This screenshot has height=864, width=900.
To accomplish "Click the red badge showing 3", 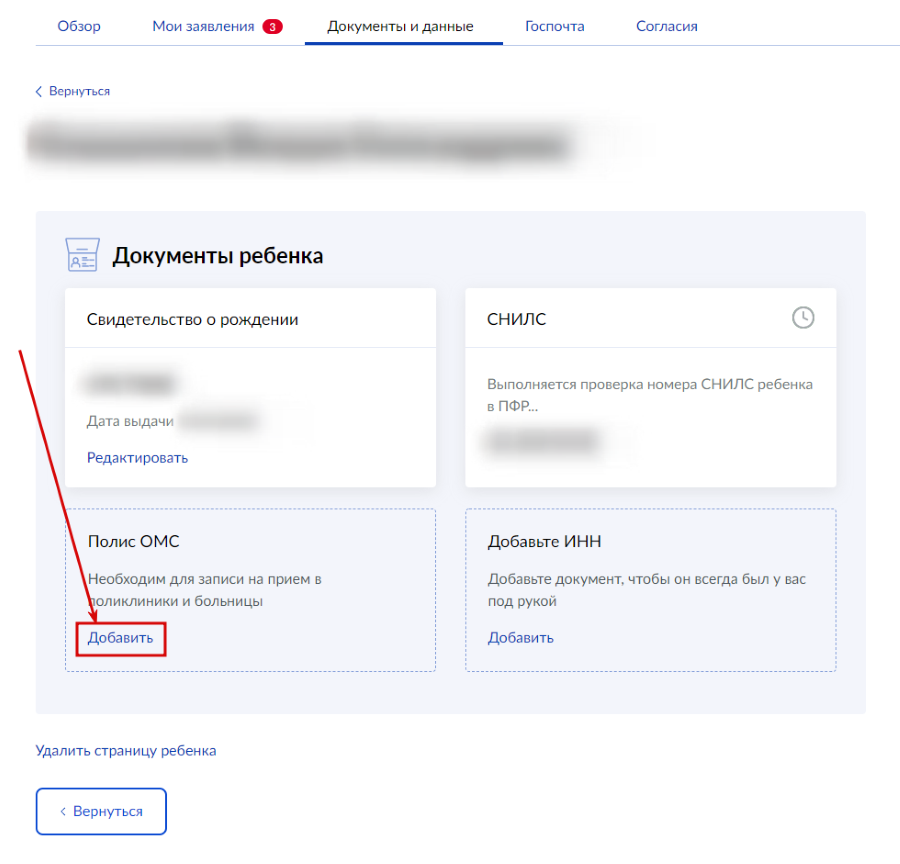I will tap(272, 27).
